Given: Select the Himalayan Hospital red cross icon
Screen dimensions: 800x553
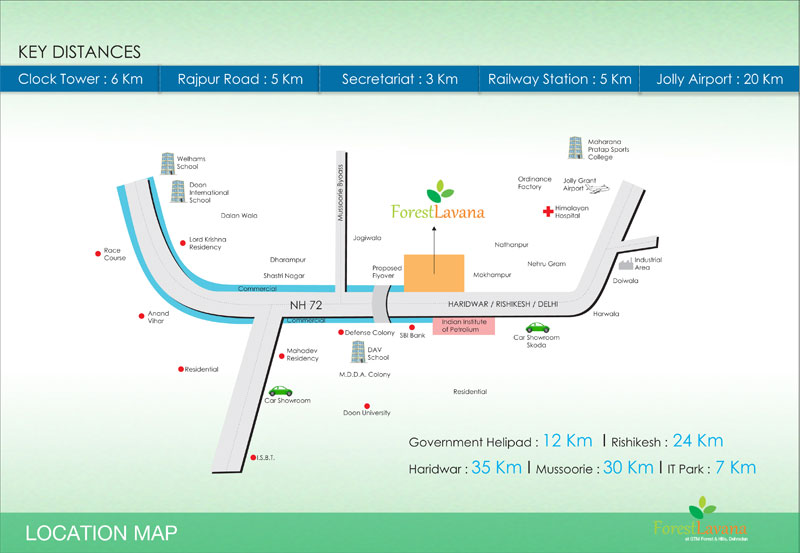Looking at the screenshot, I should pos(548,211).
